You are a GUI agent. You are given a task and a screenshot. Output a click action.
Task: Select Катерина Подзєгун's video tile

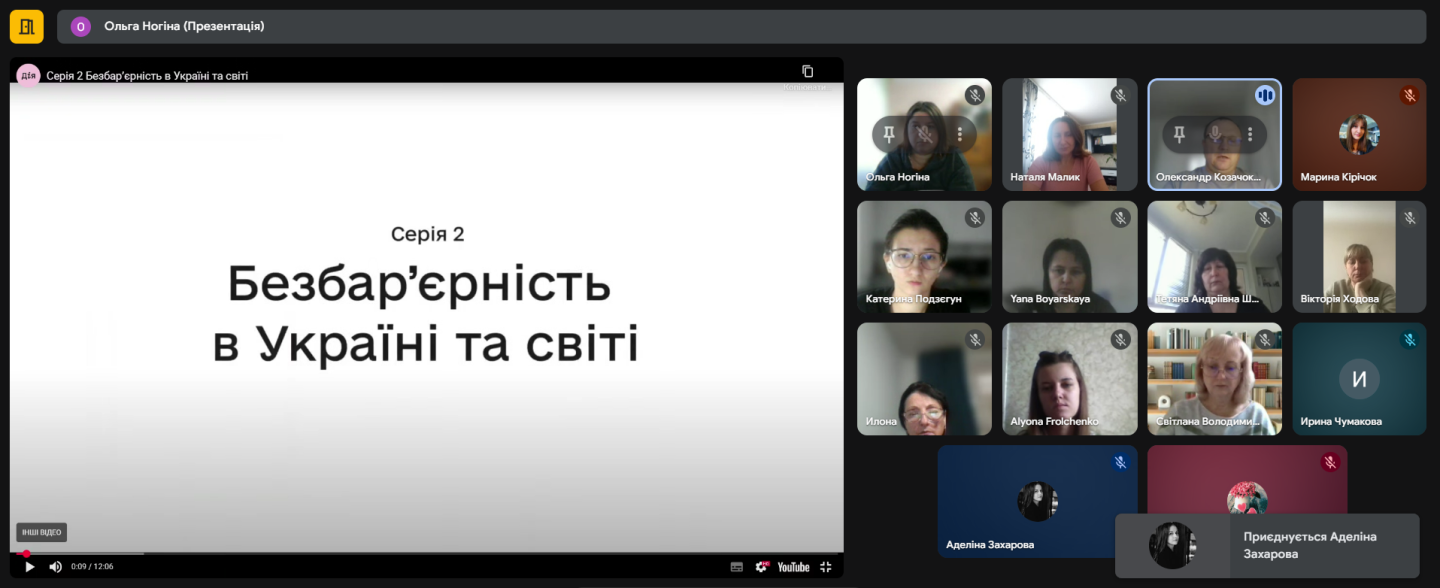click(x=924, y=256)
